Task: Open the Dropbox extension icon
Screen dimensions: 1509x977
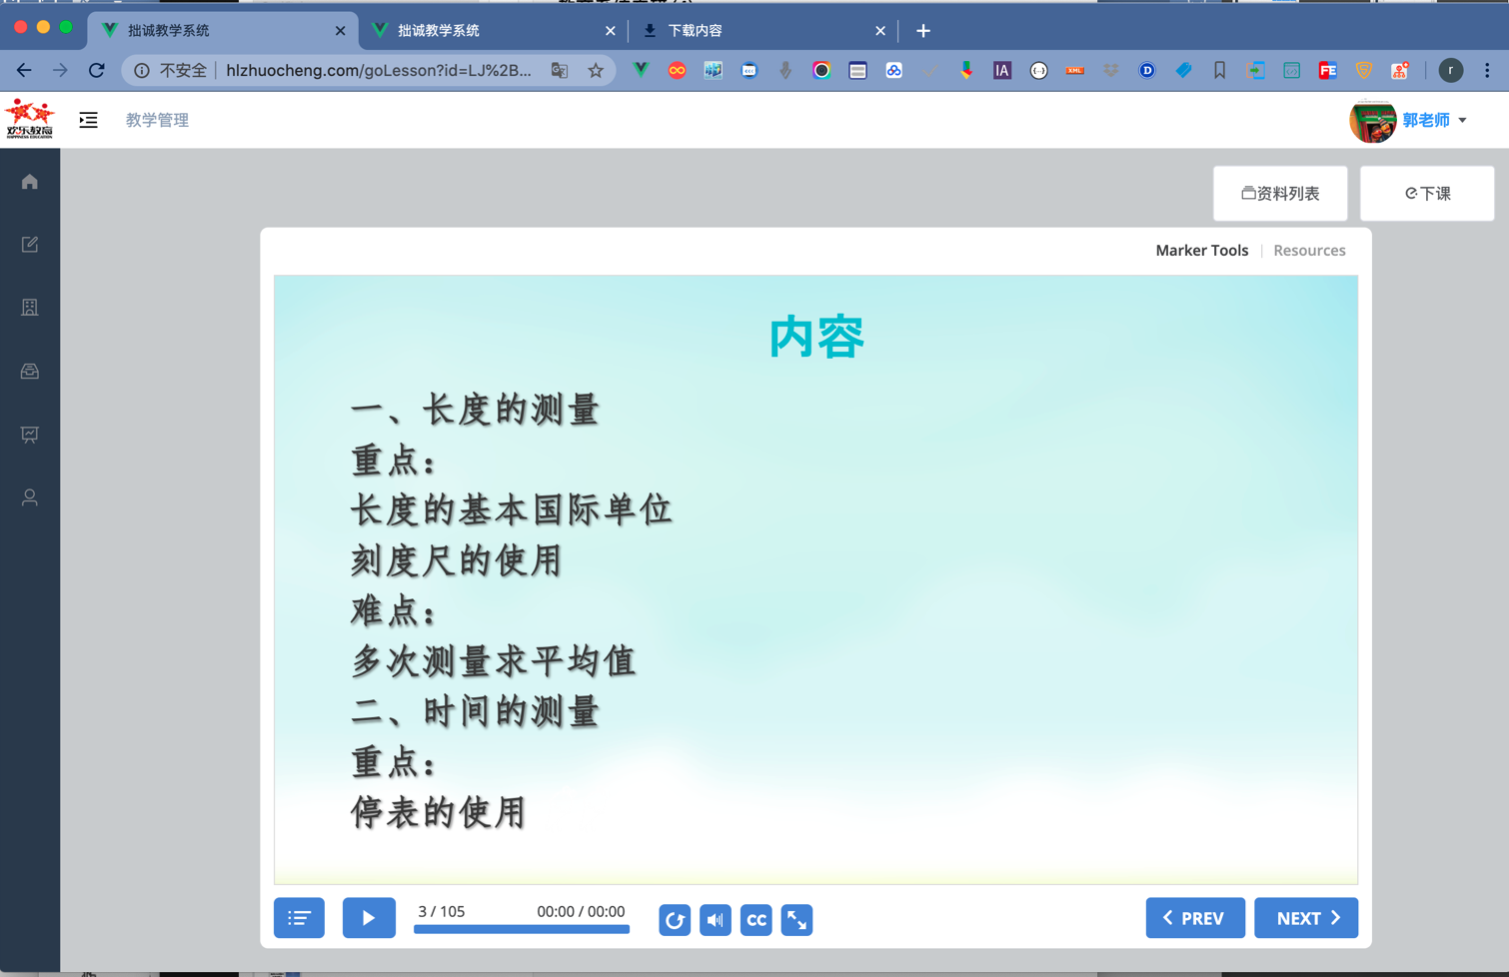Action: (1111, 70)
